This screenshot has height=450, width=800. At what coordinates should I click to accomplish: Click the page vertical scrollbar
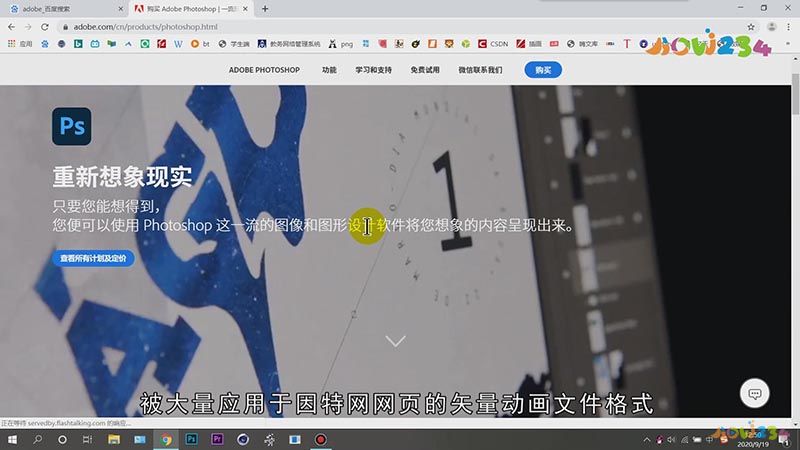click(x=795, y=94)
